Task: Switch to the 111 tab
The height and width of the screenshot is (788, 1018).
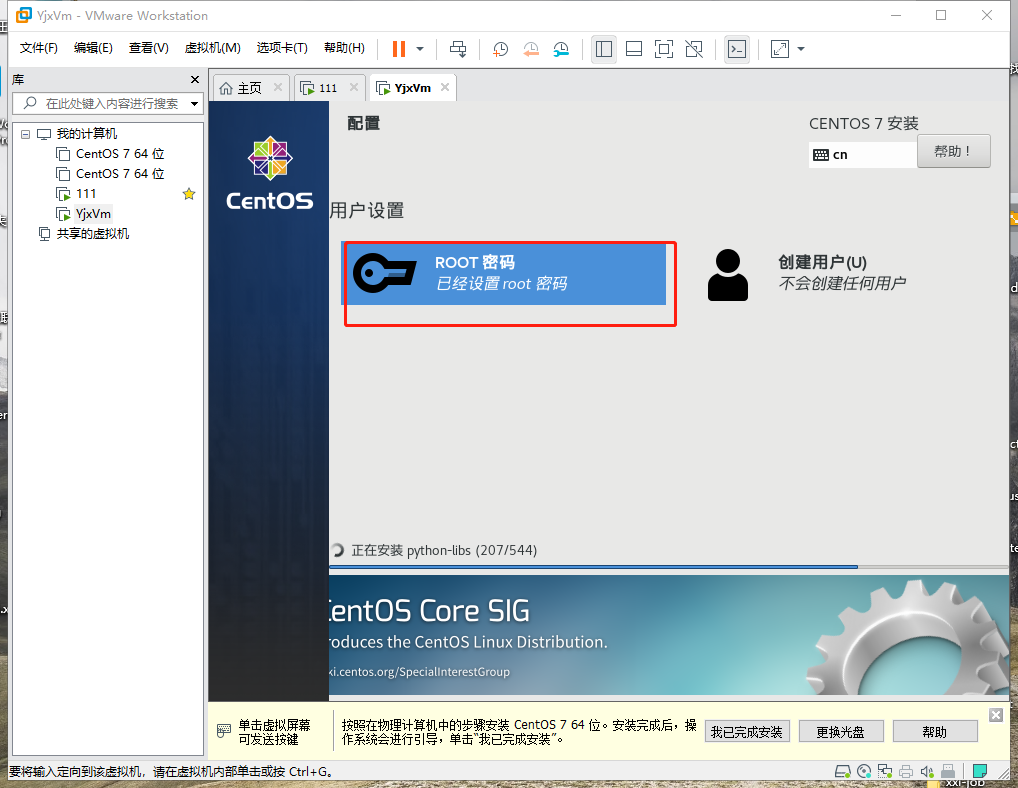Action: 328,88
